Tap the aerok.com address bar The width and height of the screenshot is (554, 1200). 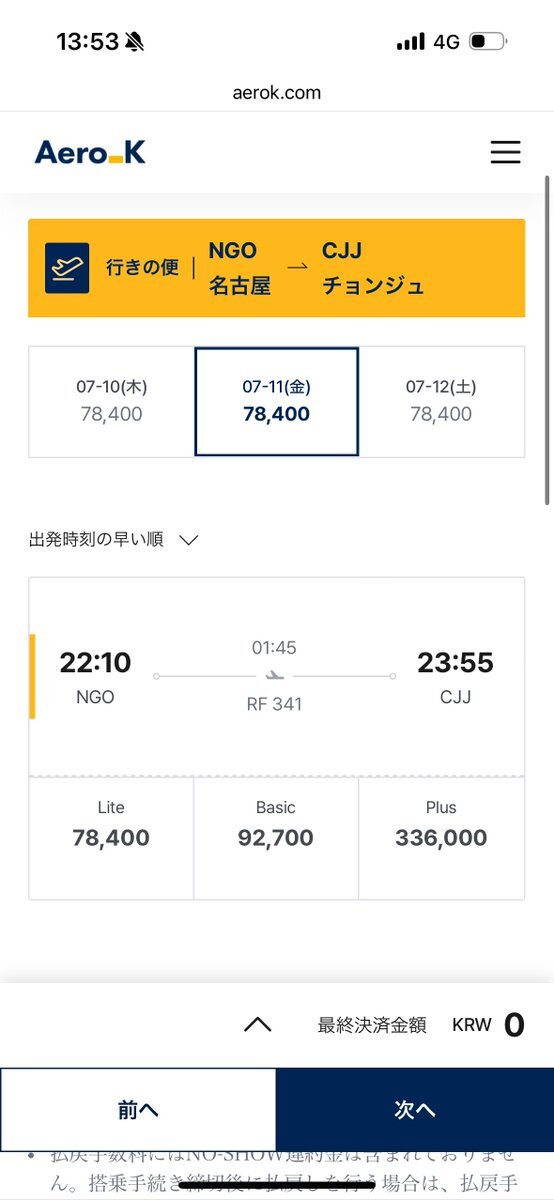tap(277, 92)
